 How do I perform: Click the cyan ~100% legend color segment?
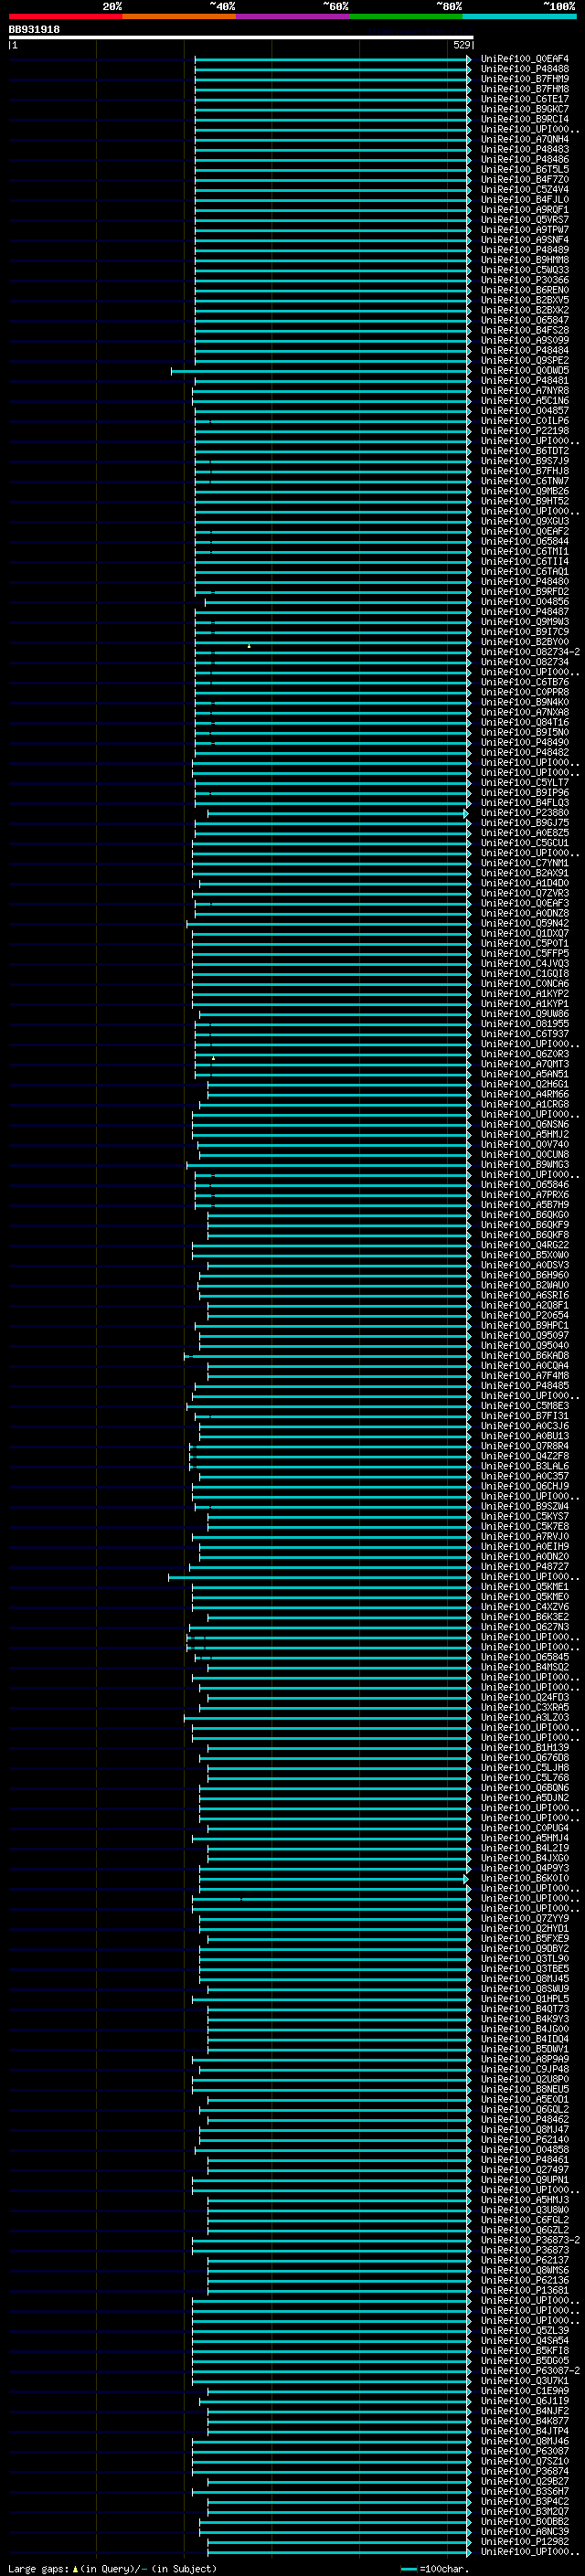pos(519,16)
